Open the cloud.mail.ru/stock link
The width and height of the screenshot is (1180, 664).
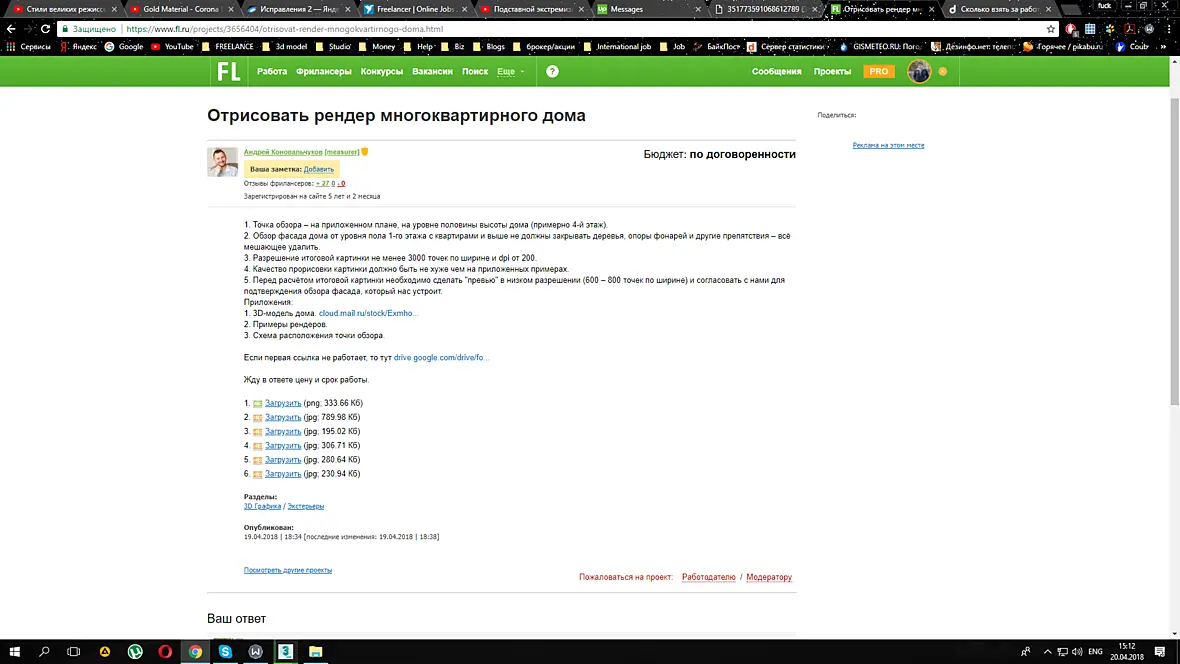point(367,313)
